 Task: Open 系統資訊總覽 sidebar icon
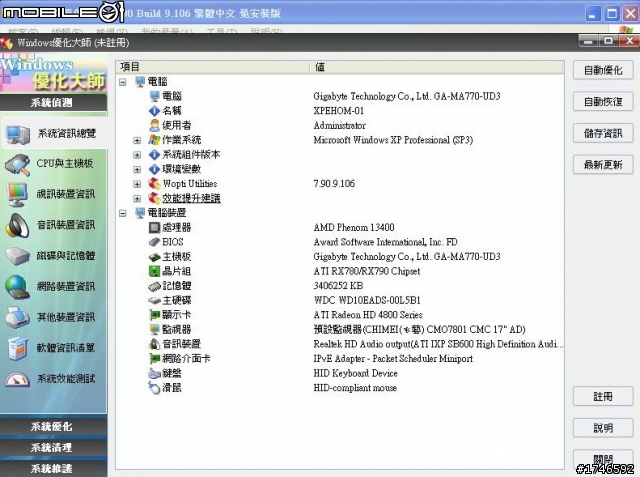pyautogui.click(x=18, y=135)
